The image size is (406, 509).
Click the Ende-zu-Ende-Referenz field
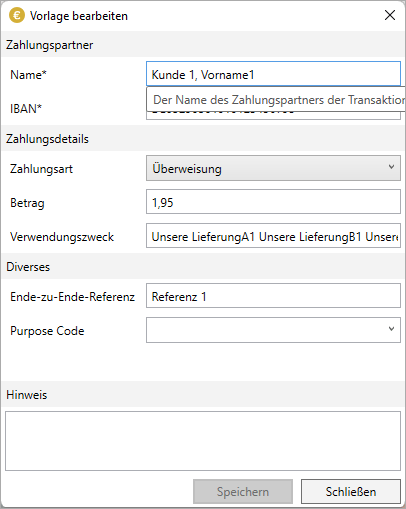pyautogui.click(x=273, y=296)
